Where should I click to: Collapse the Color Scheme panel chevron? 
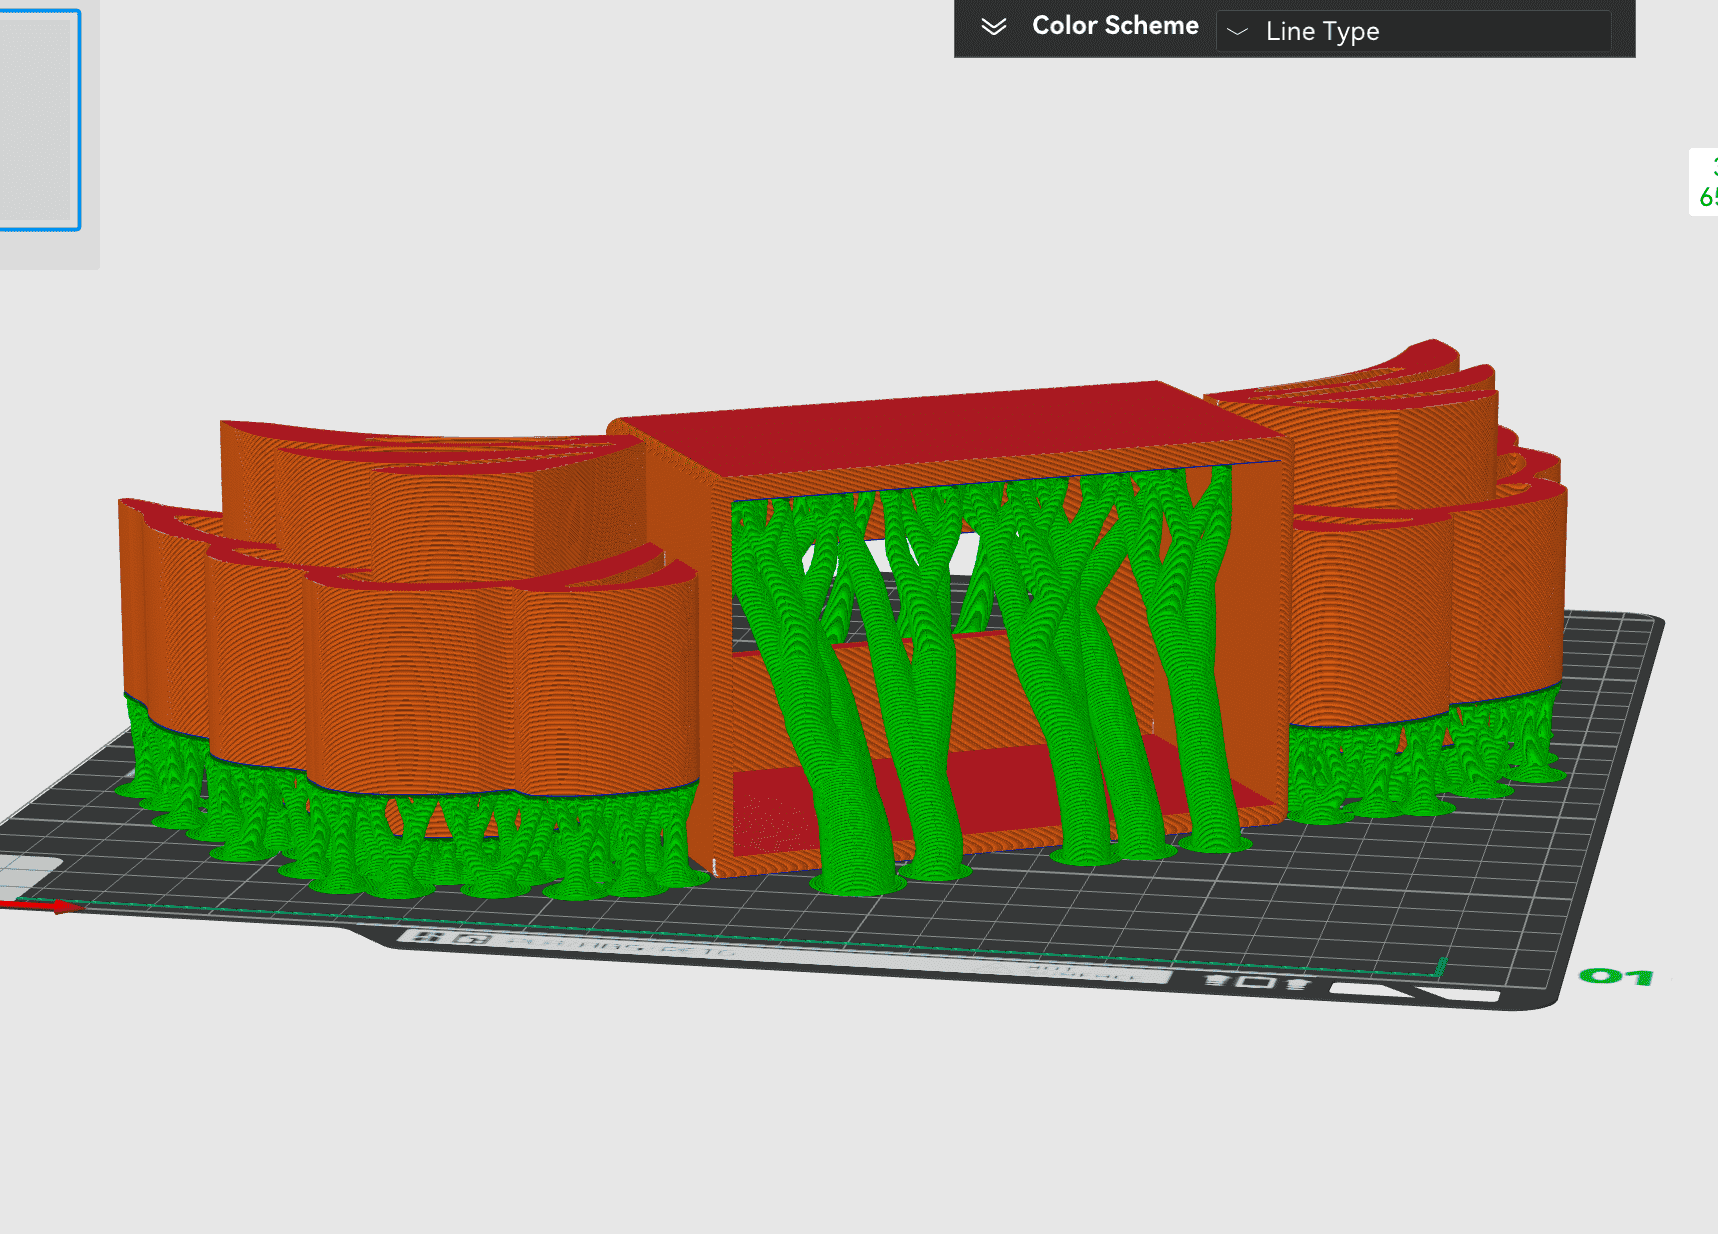[993, 27]
